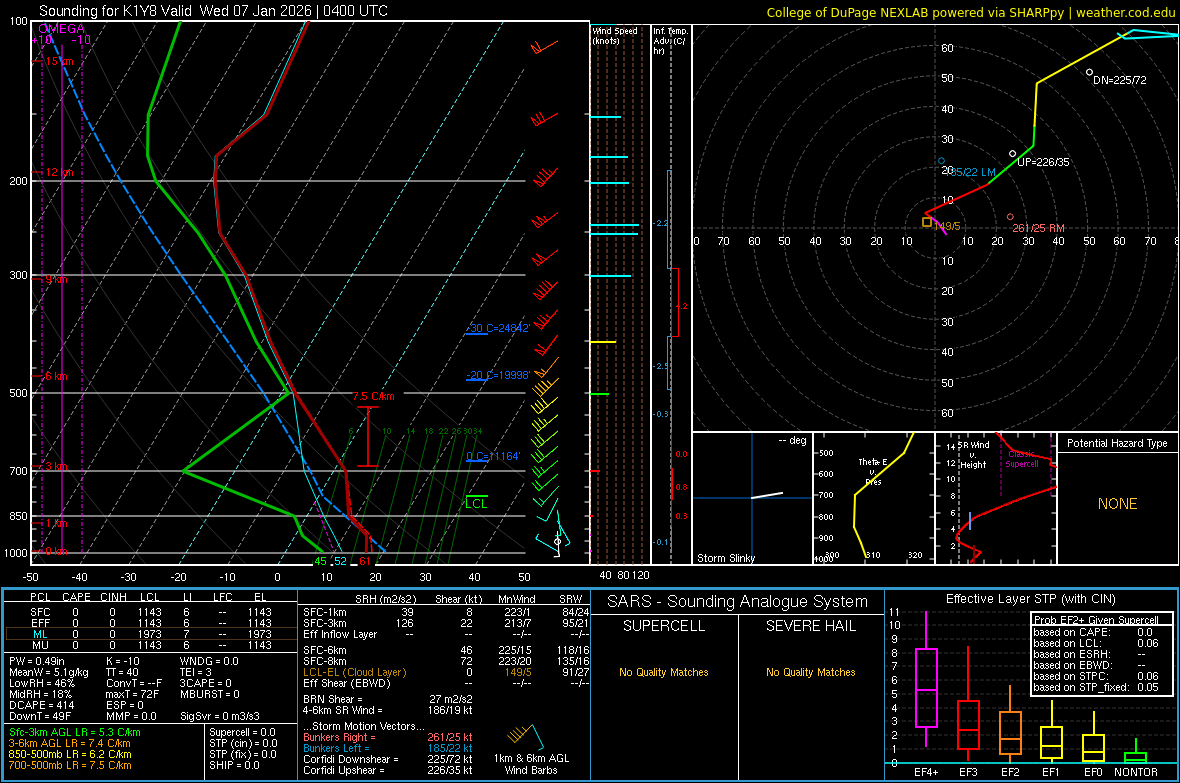This screenshot has width=1180, height=783.
Task: Click the Theta-E v. Pres label
Action: [873, 471]
